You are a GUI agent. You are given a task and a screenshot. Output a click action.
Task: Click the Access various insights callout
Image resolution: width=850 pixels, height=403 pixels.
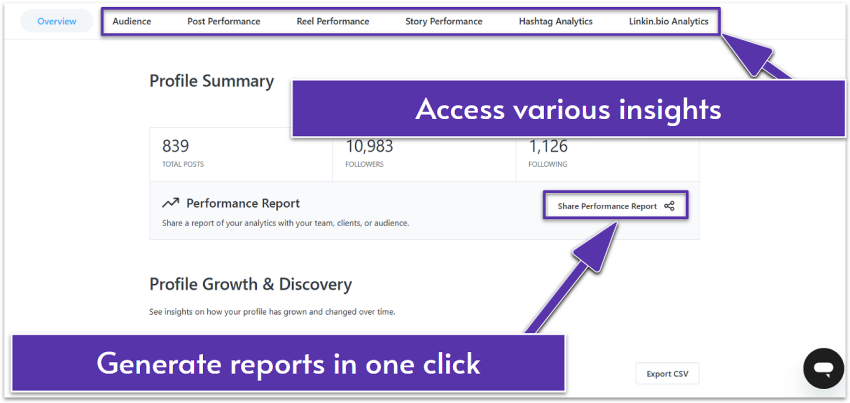coord(567,109)
